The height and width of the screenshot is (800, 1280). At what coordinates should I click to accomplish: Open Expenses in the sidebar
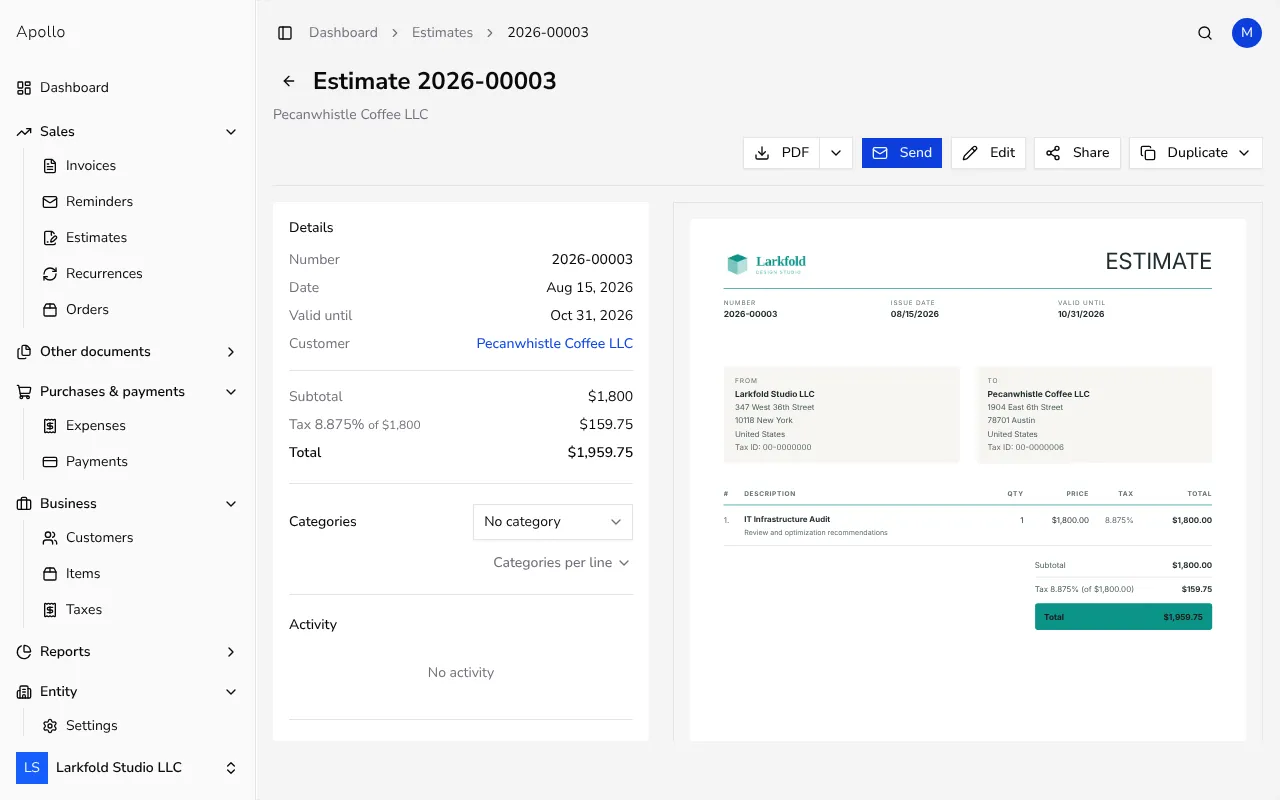[x=139, y=426]
